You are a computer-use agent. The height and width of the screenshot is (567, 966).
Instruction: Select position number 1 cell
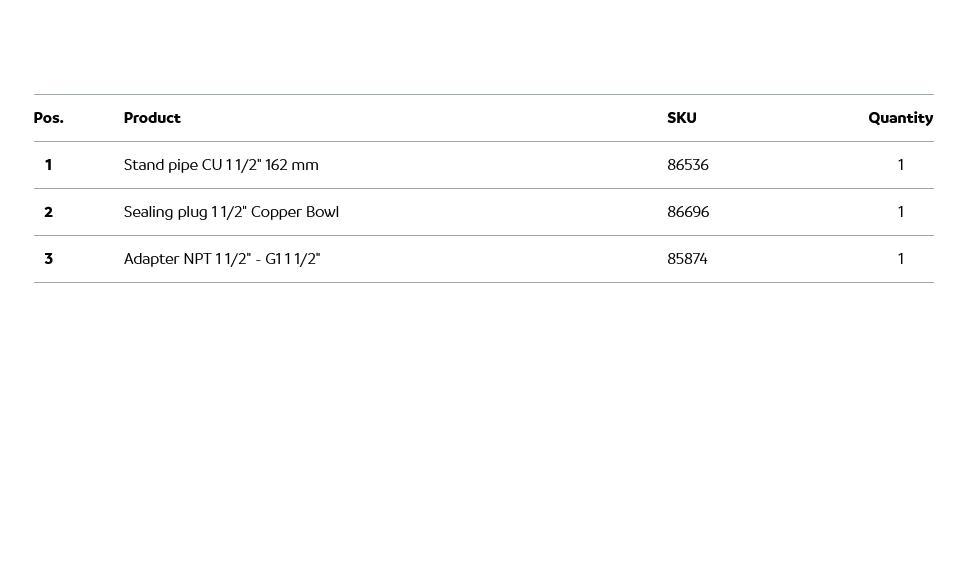tap(48, 165)
